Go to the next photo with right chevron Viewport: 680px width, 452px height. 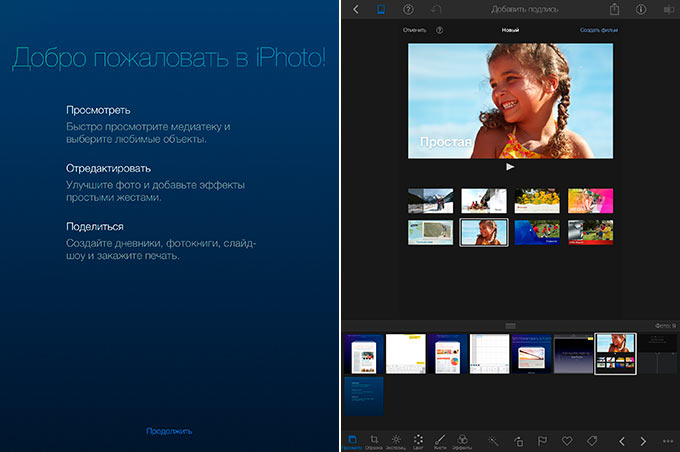[x=643, y=441]
